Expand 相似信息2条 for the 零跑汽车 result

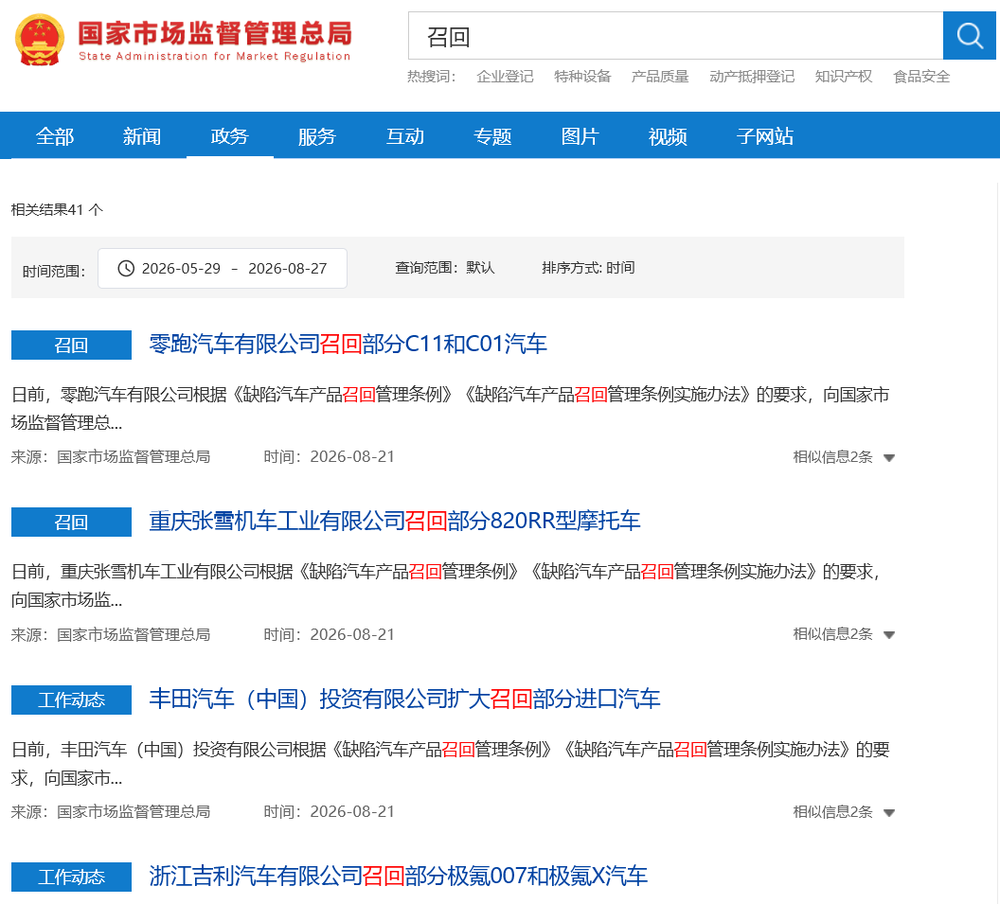click(844, 457)
